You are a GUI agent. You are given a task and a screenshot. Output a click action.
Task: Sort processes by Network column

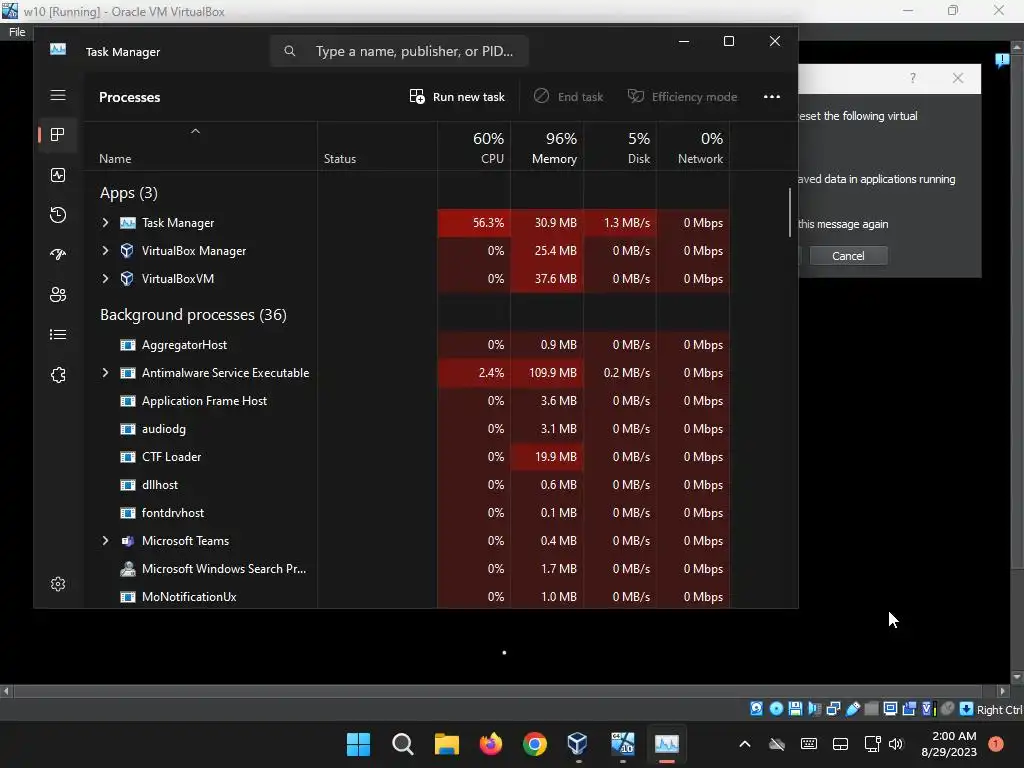(x=694, y=148)
